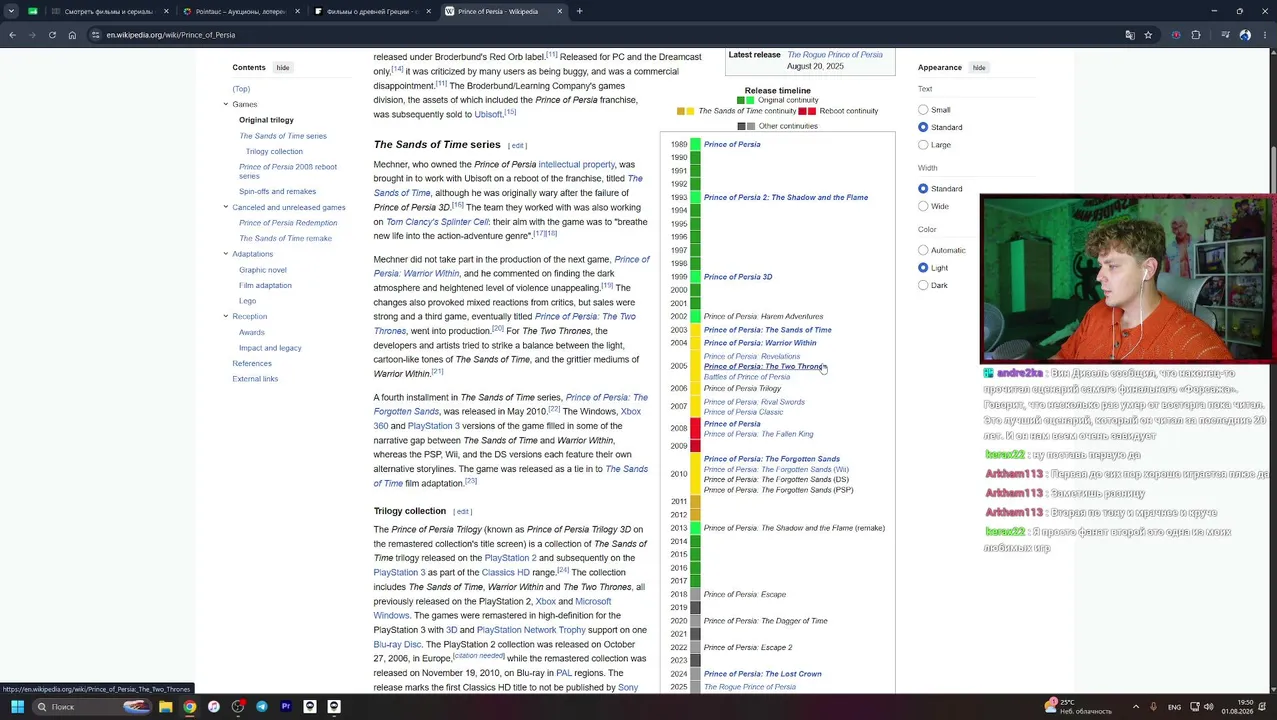The width and height of the screenshot is (1277, 720).
Task: Open File Explorer from the taskbar
Action: (x=165, y=706)
